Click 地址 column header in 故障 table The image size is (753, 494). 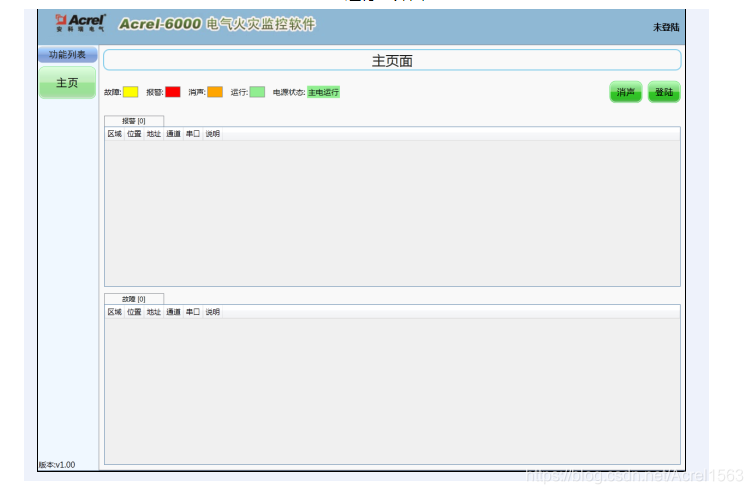[x=154, y=312]
